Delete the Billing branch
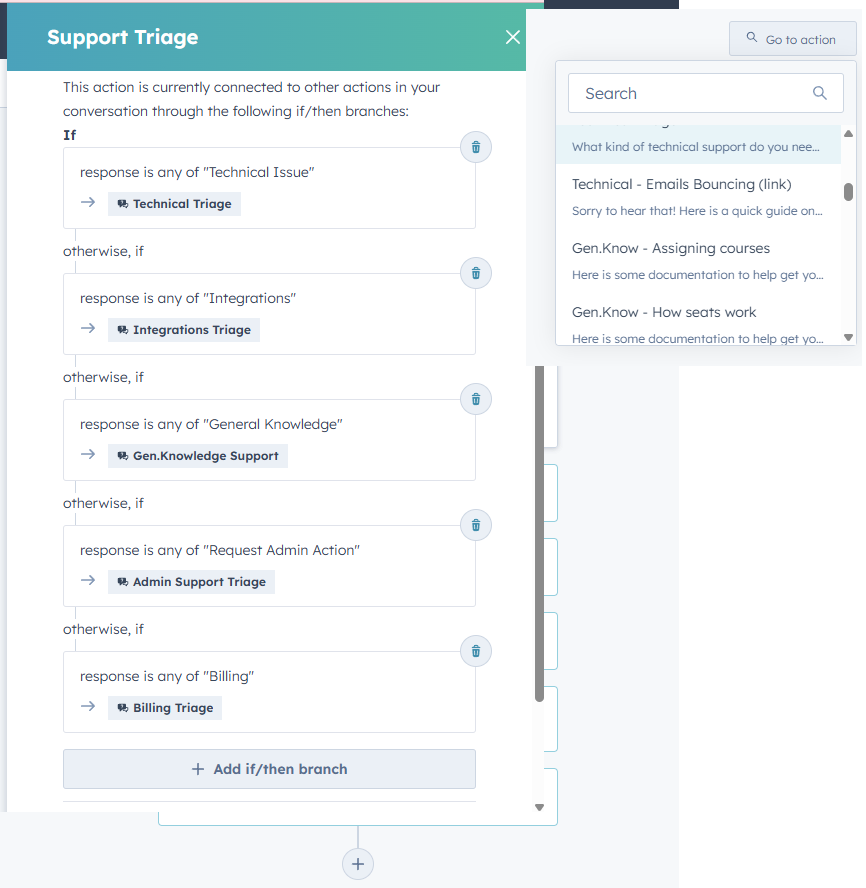This screenshot has height=888, width=866. [476, 651]
